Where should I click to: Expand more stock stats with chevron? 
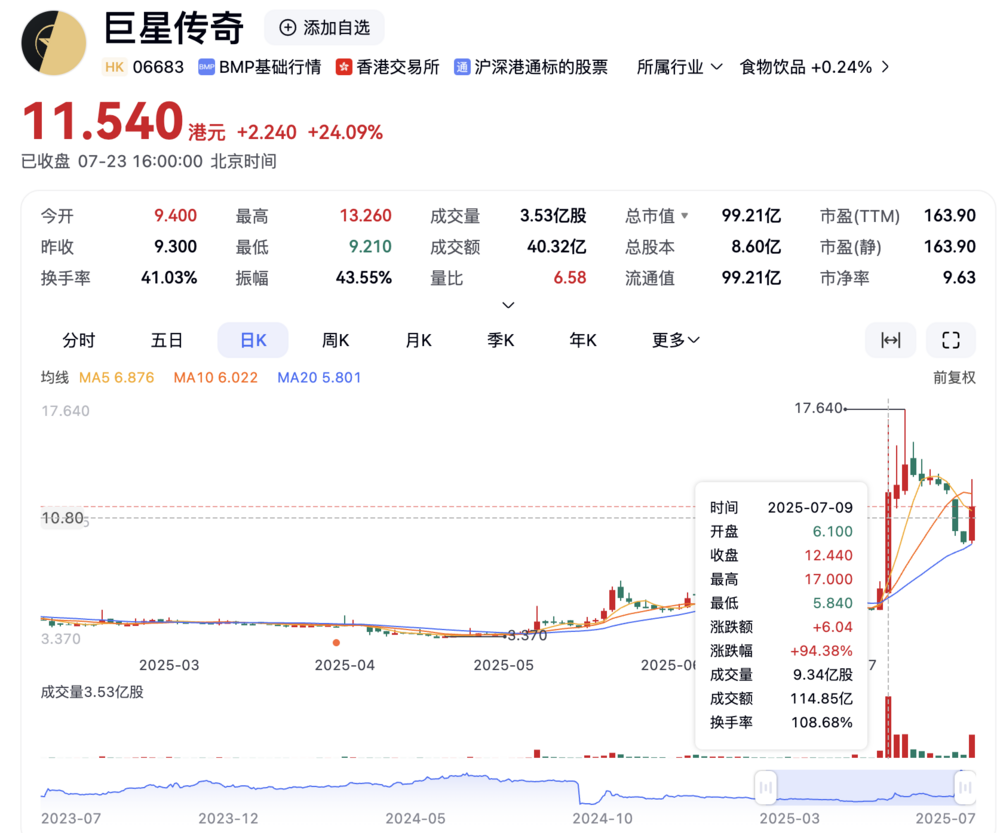tap(508, 305)
